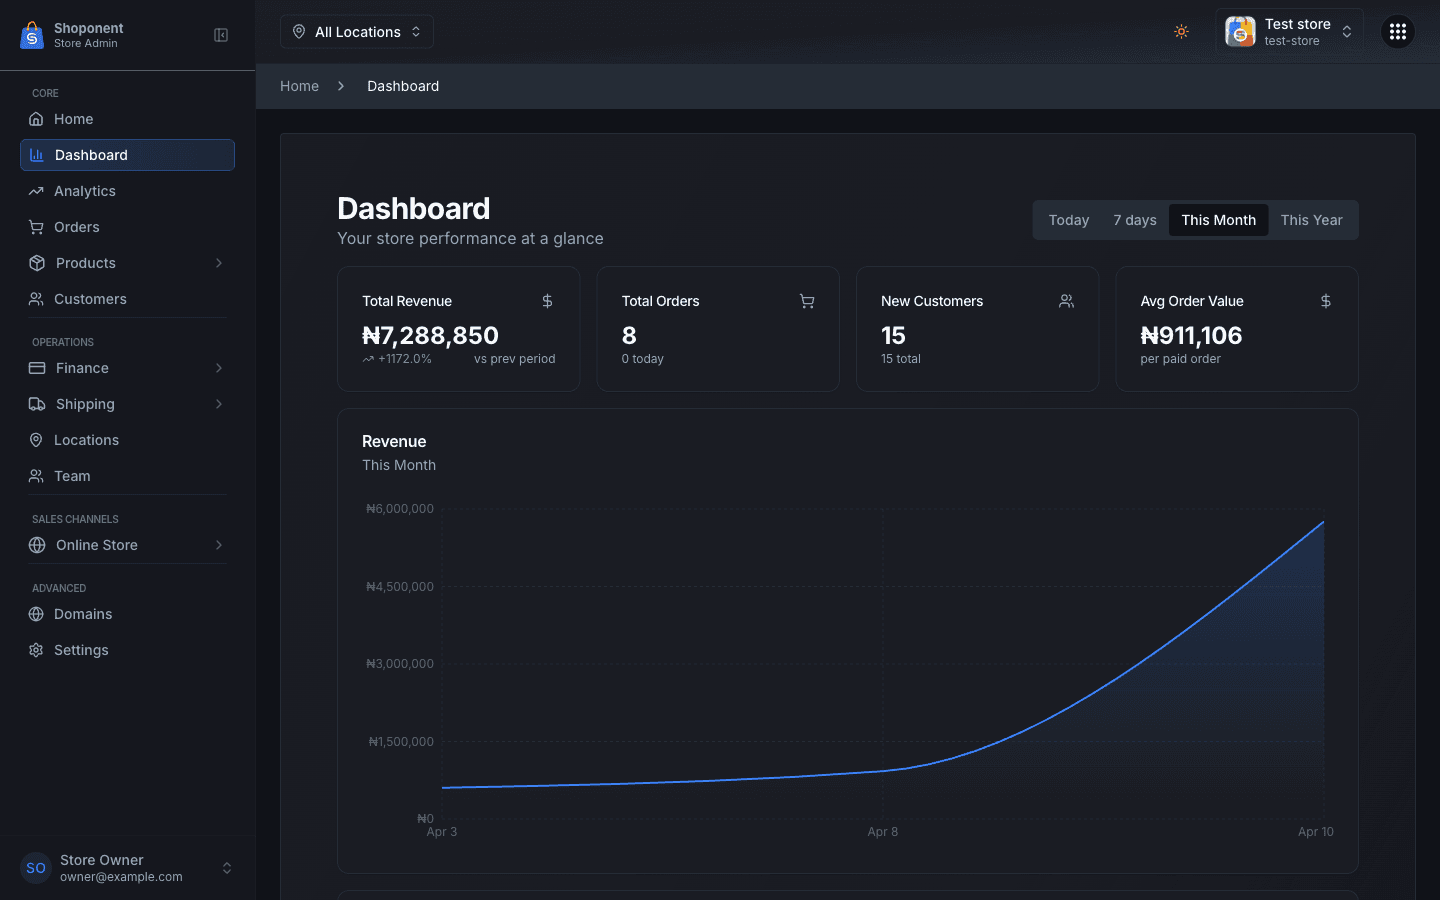The image size is (1440, 900).
Task: Click the Locations map pin icon in sidebar
Action: pos(36,440)
